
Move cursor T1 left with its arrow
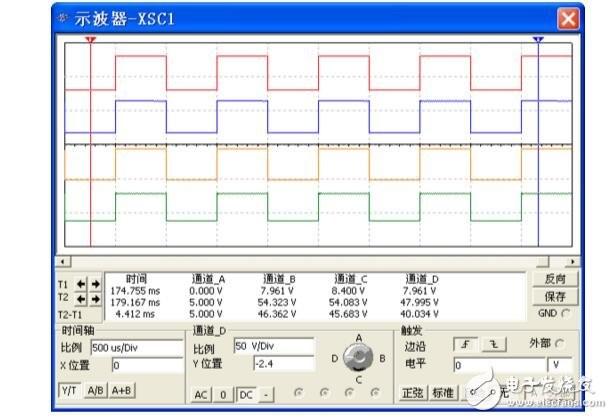point(81,284)
